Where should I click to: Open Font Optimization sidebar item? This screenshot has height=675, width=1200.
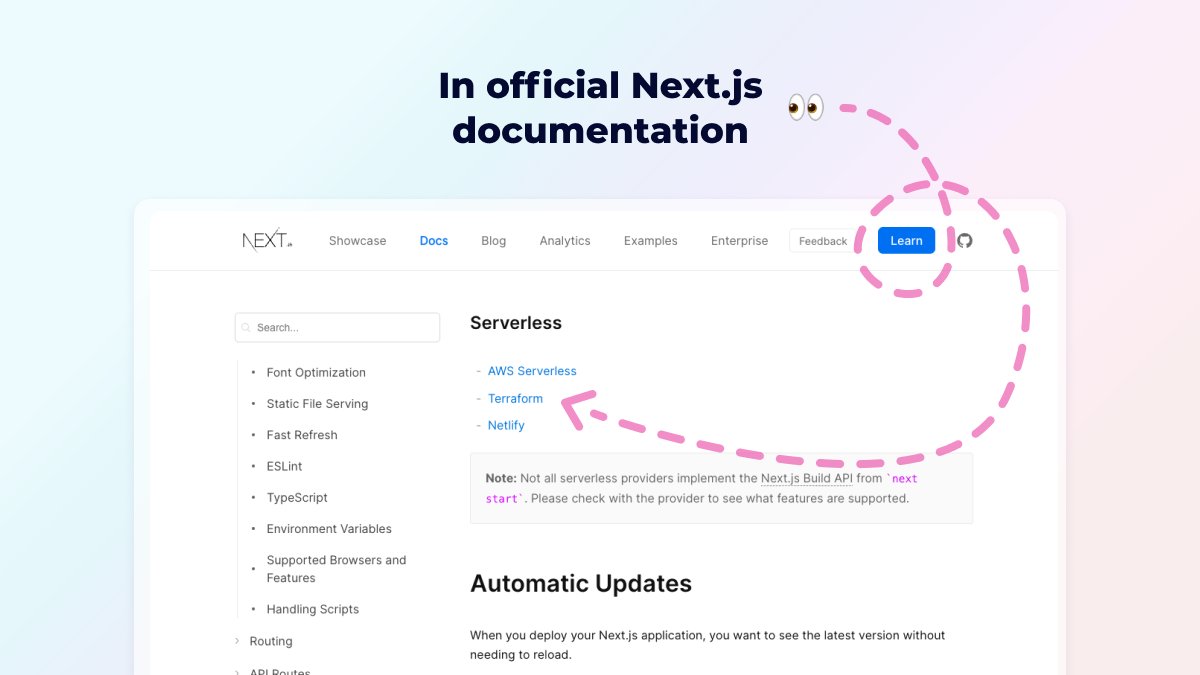pos(316,373)
